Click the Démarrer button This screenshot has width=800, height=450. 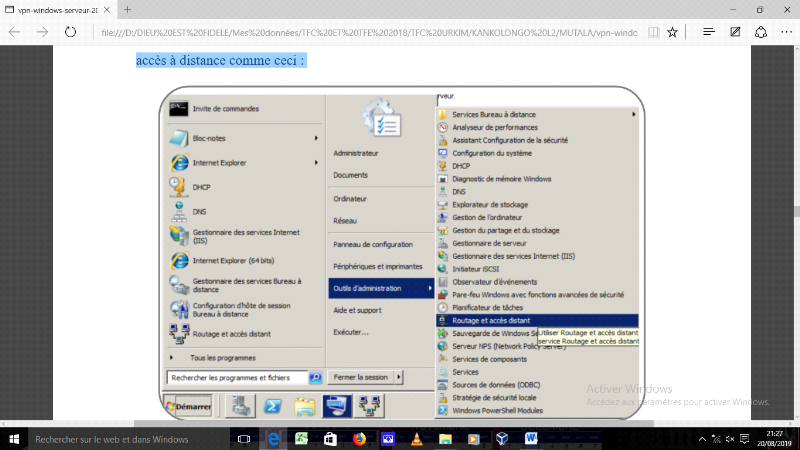click(189, 407)
